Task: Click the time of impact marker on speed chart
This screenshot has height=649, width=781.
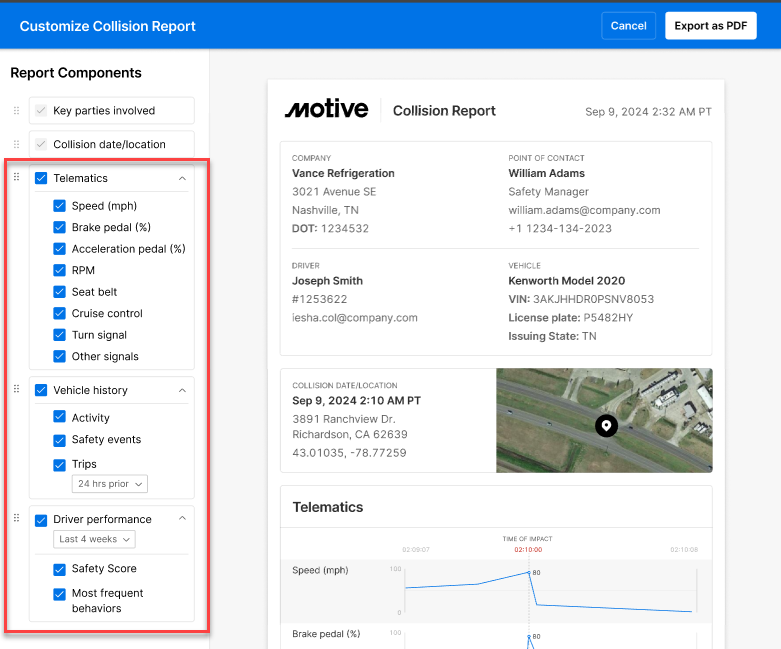Action: click(529, 573)
